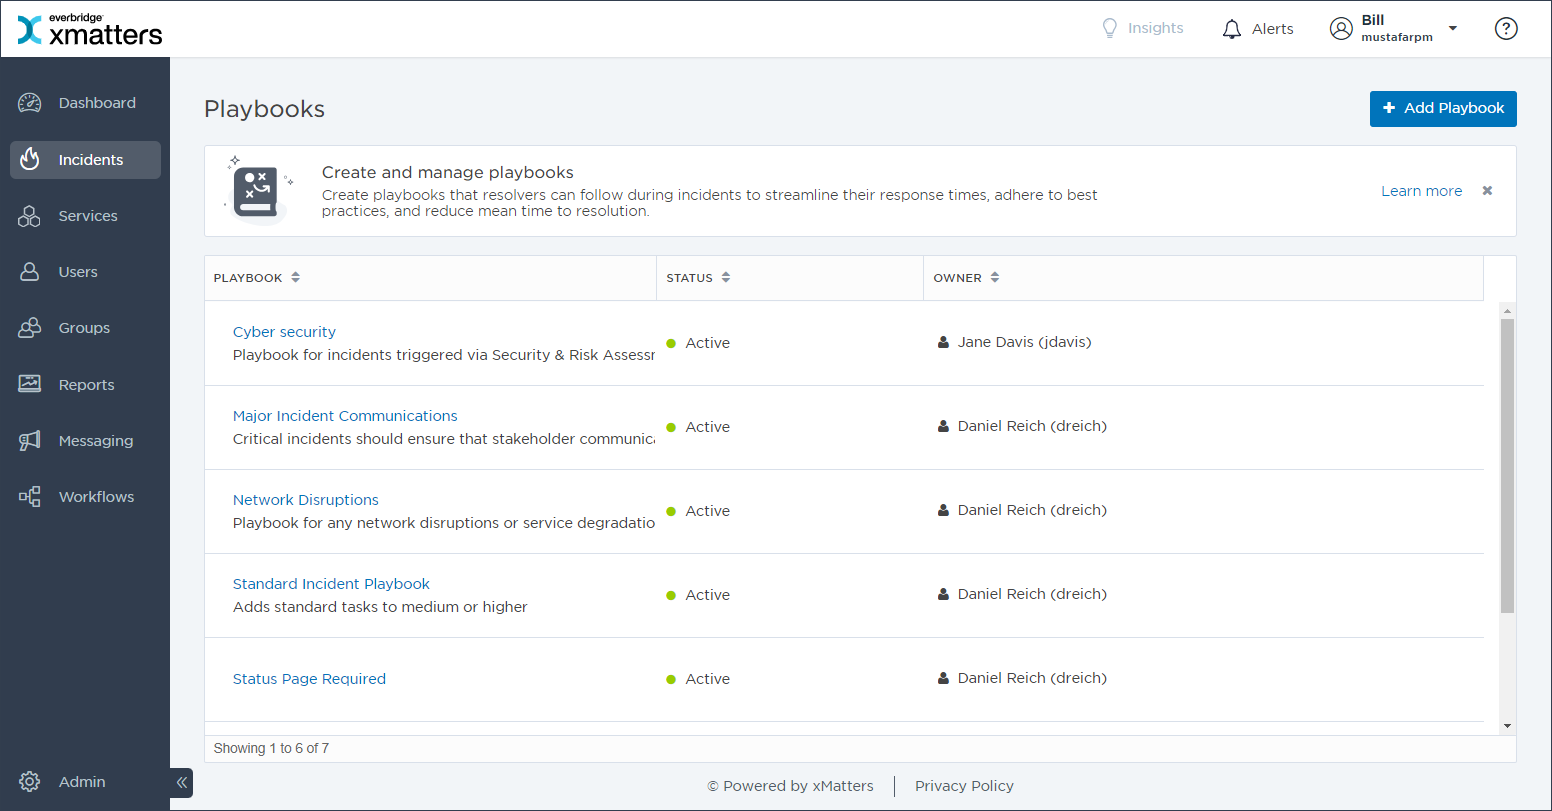Click the owner Jane Davis (jdavis)
1552x811 pixels.
coord(1024,342)
